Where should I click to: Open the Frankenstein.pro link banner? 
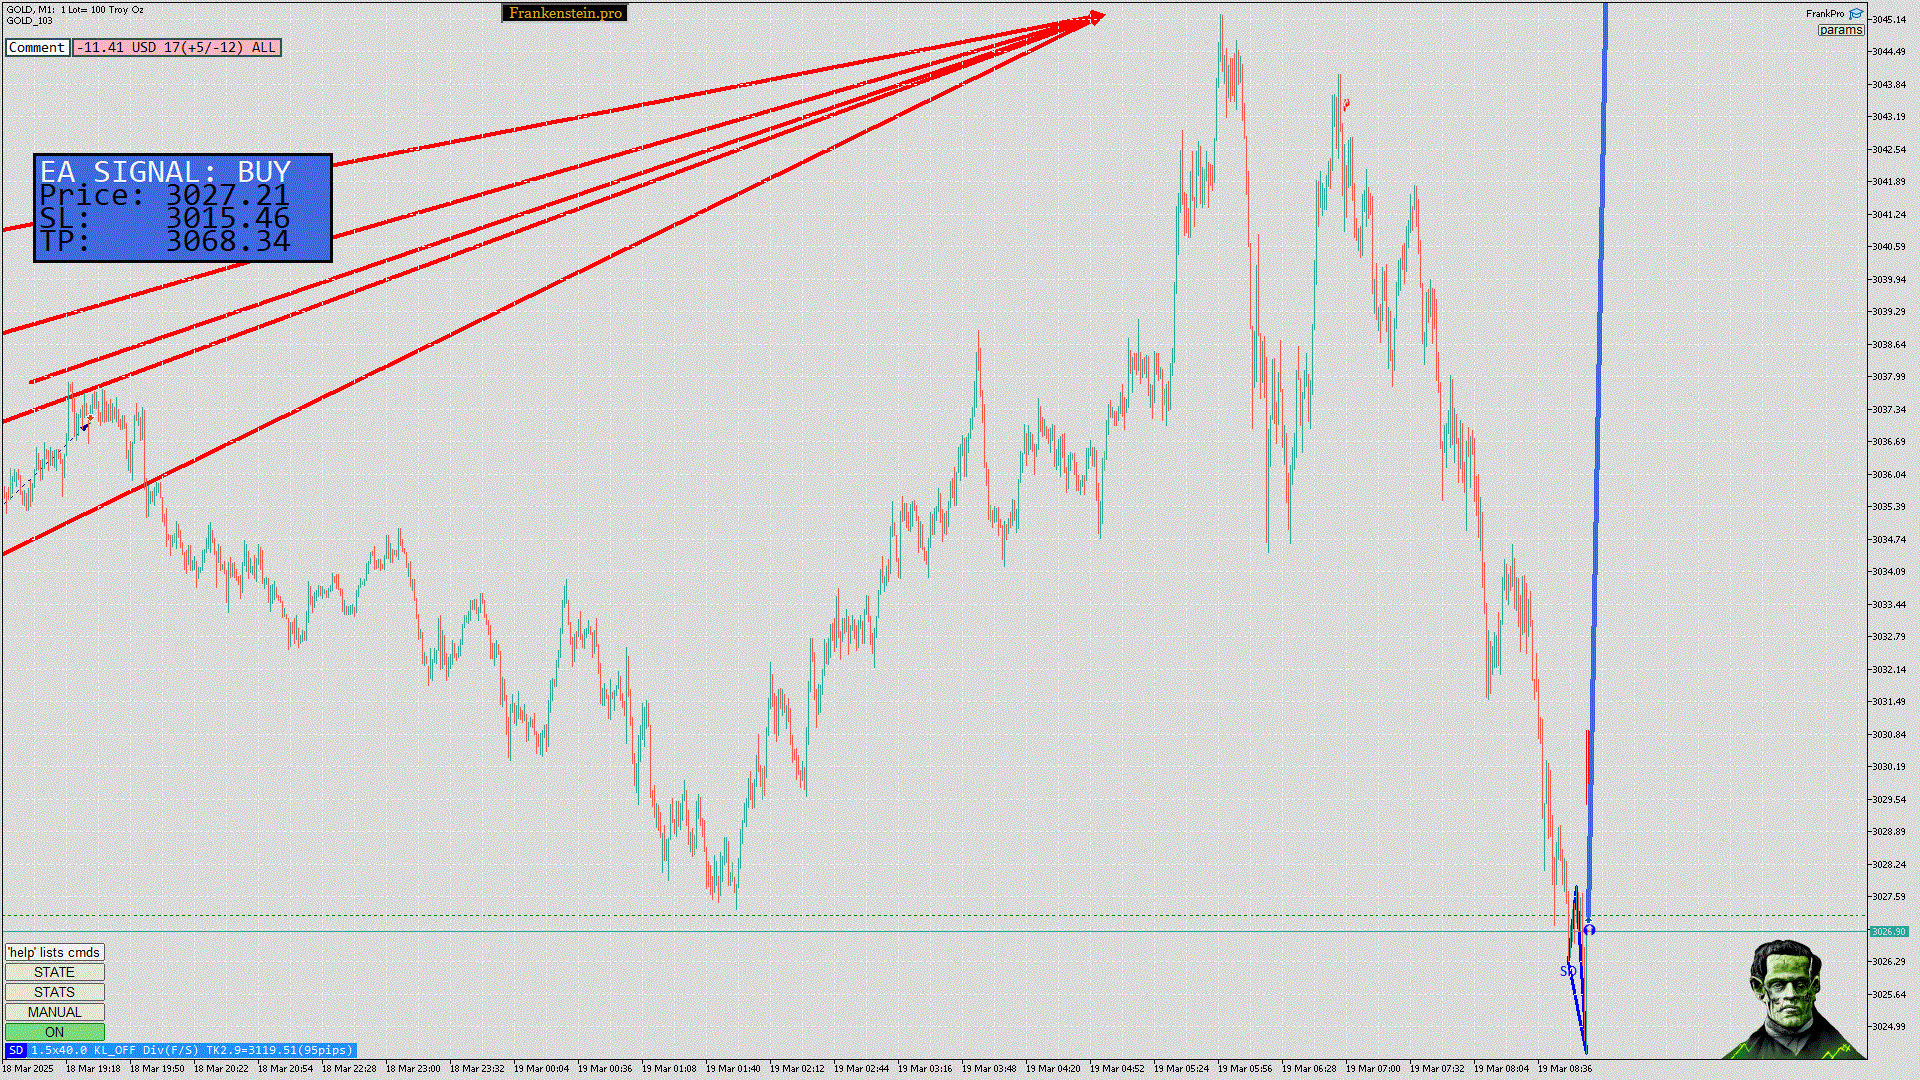[x=565, y=13]
